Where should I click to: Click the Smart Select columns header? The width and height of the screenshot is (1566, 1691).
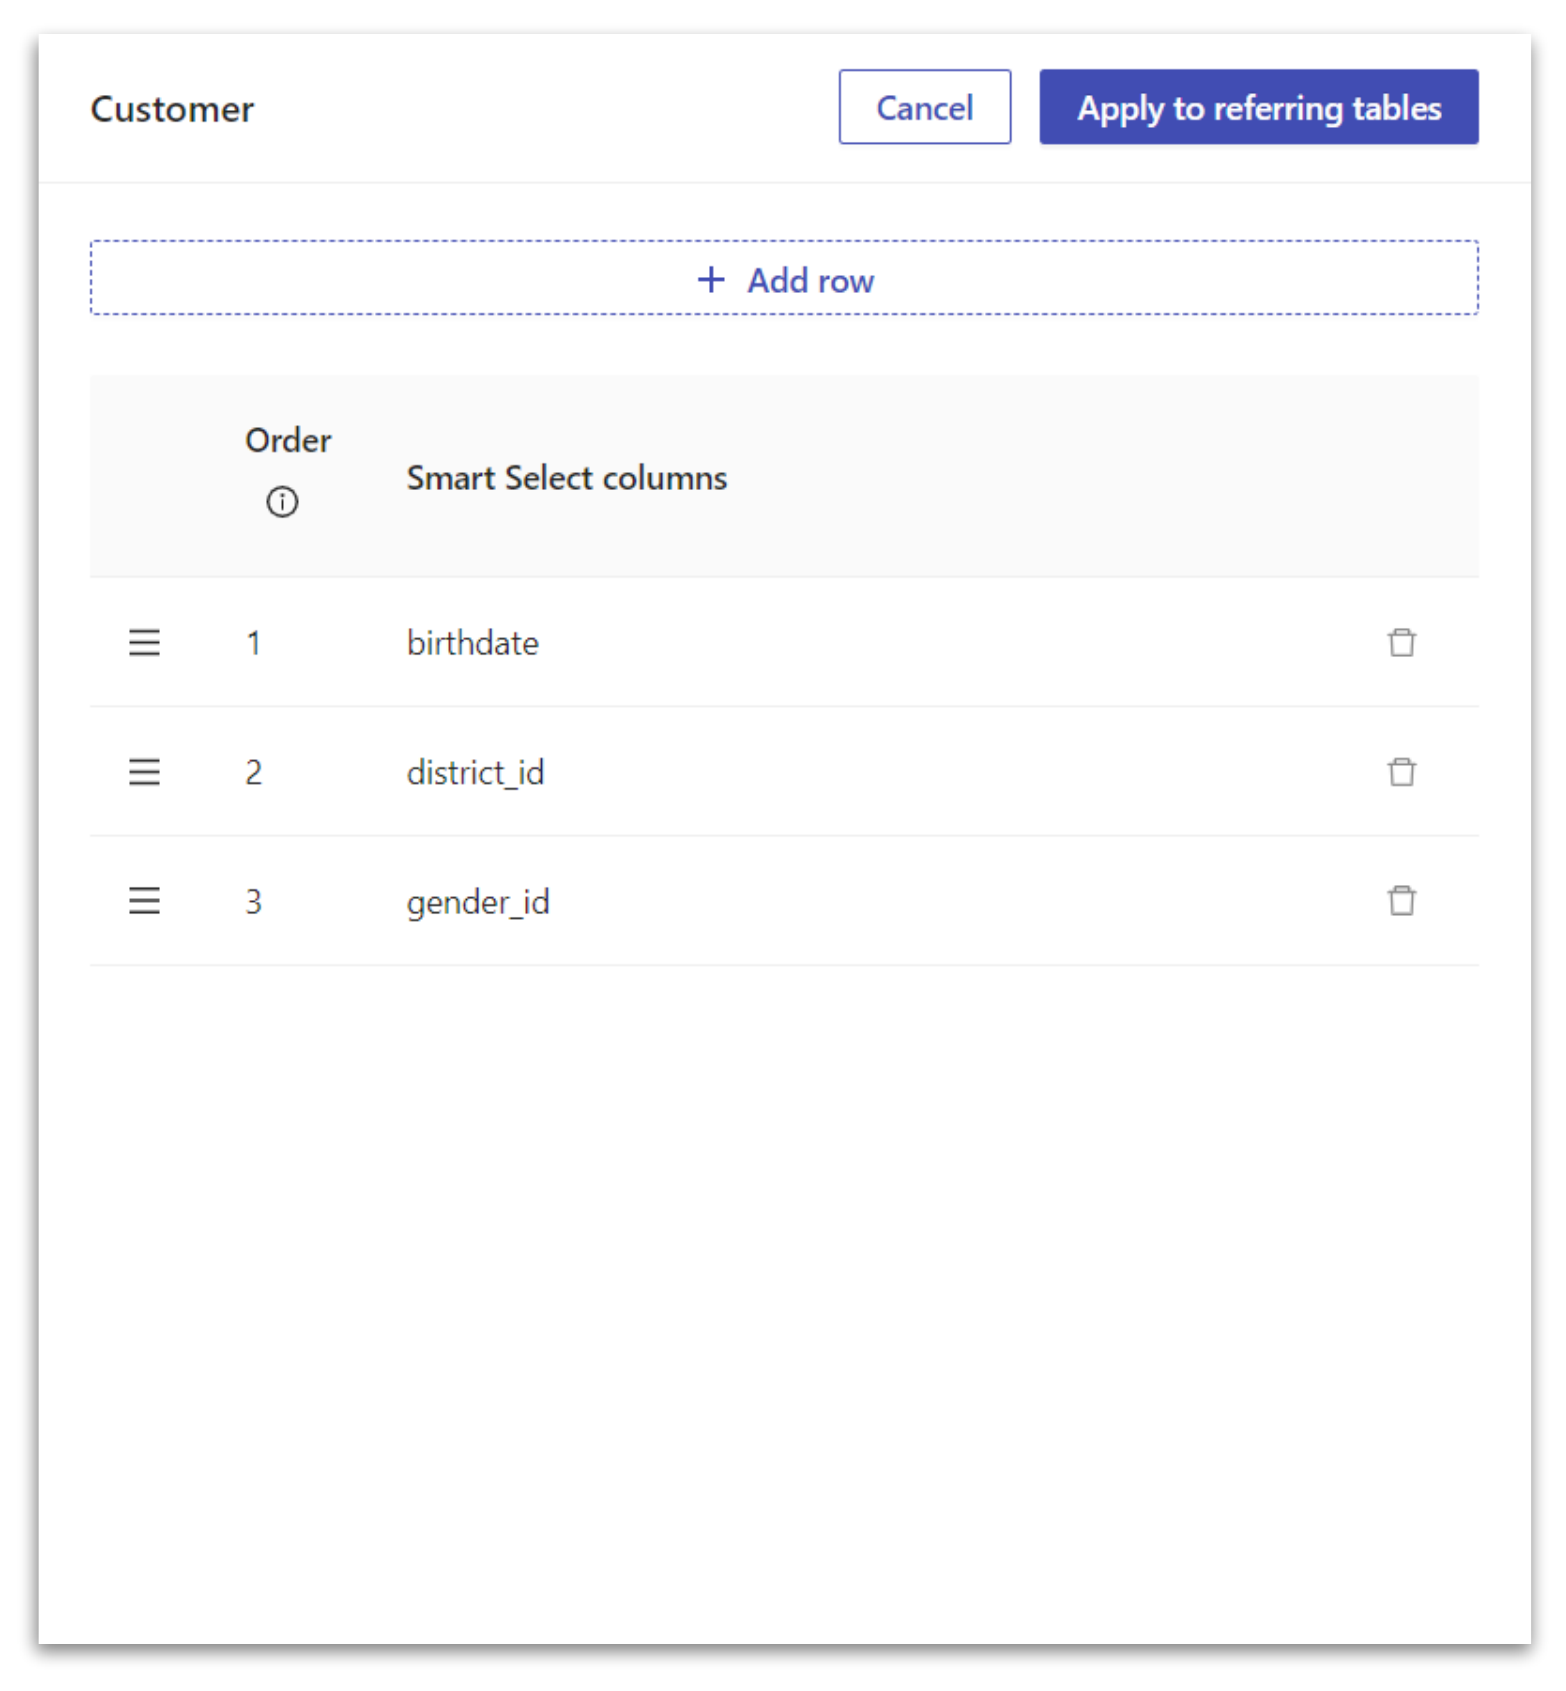(x=566, y=478)
